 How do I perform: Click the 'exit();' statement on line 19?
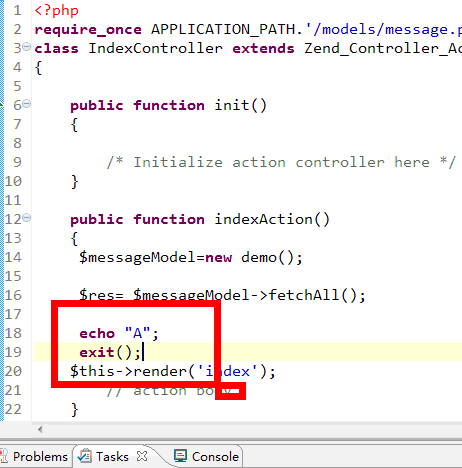110,353
